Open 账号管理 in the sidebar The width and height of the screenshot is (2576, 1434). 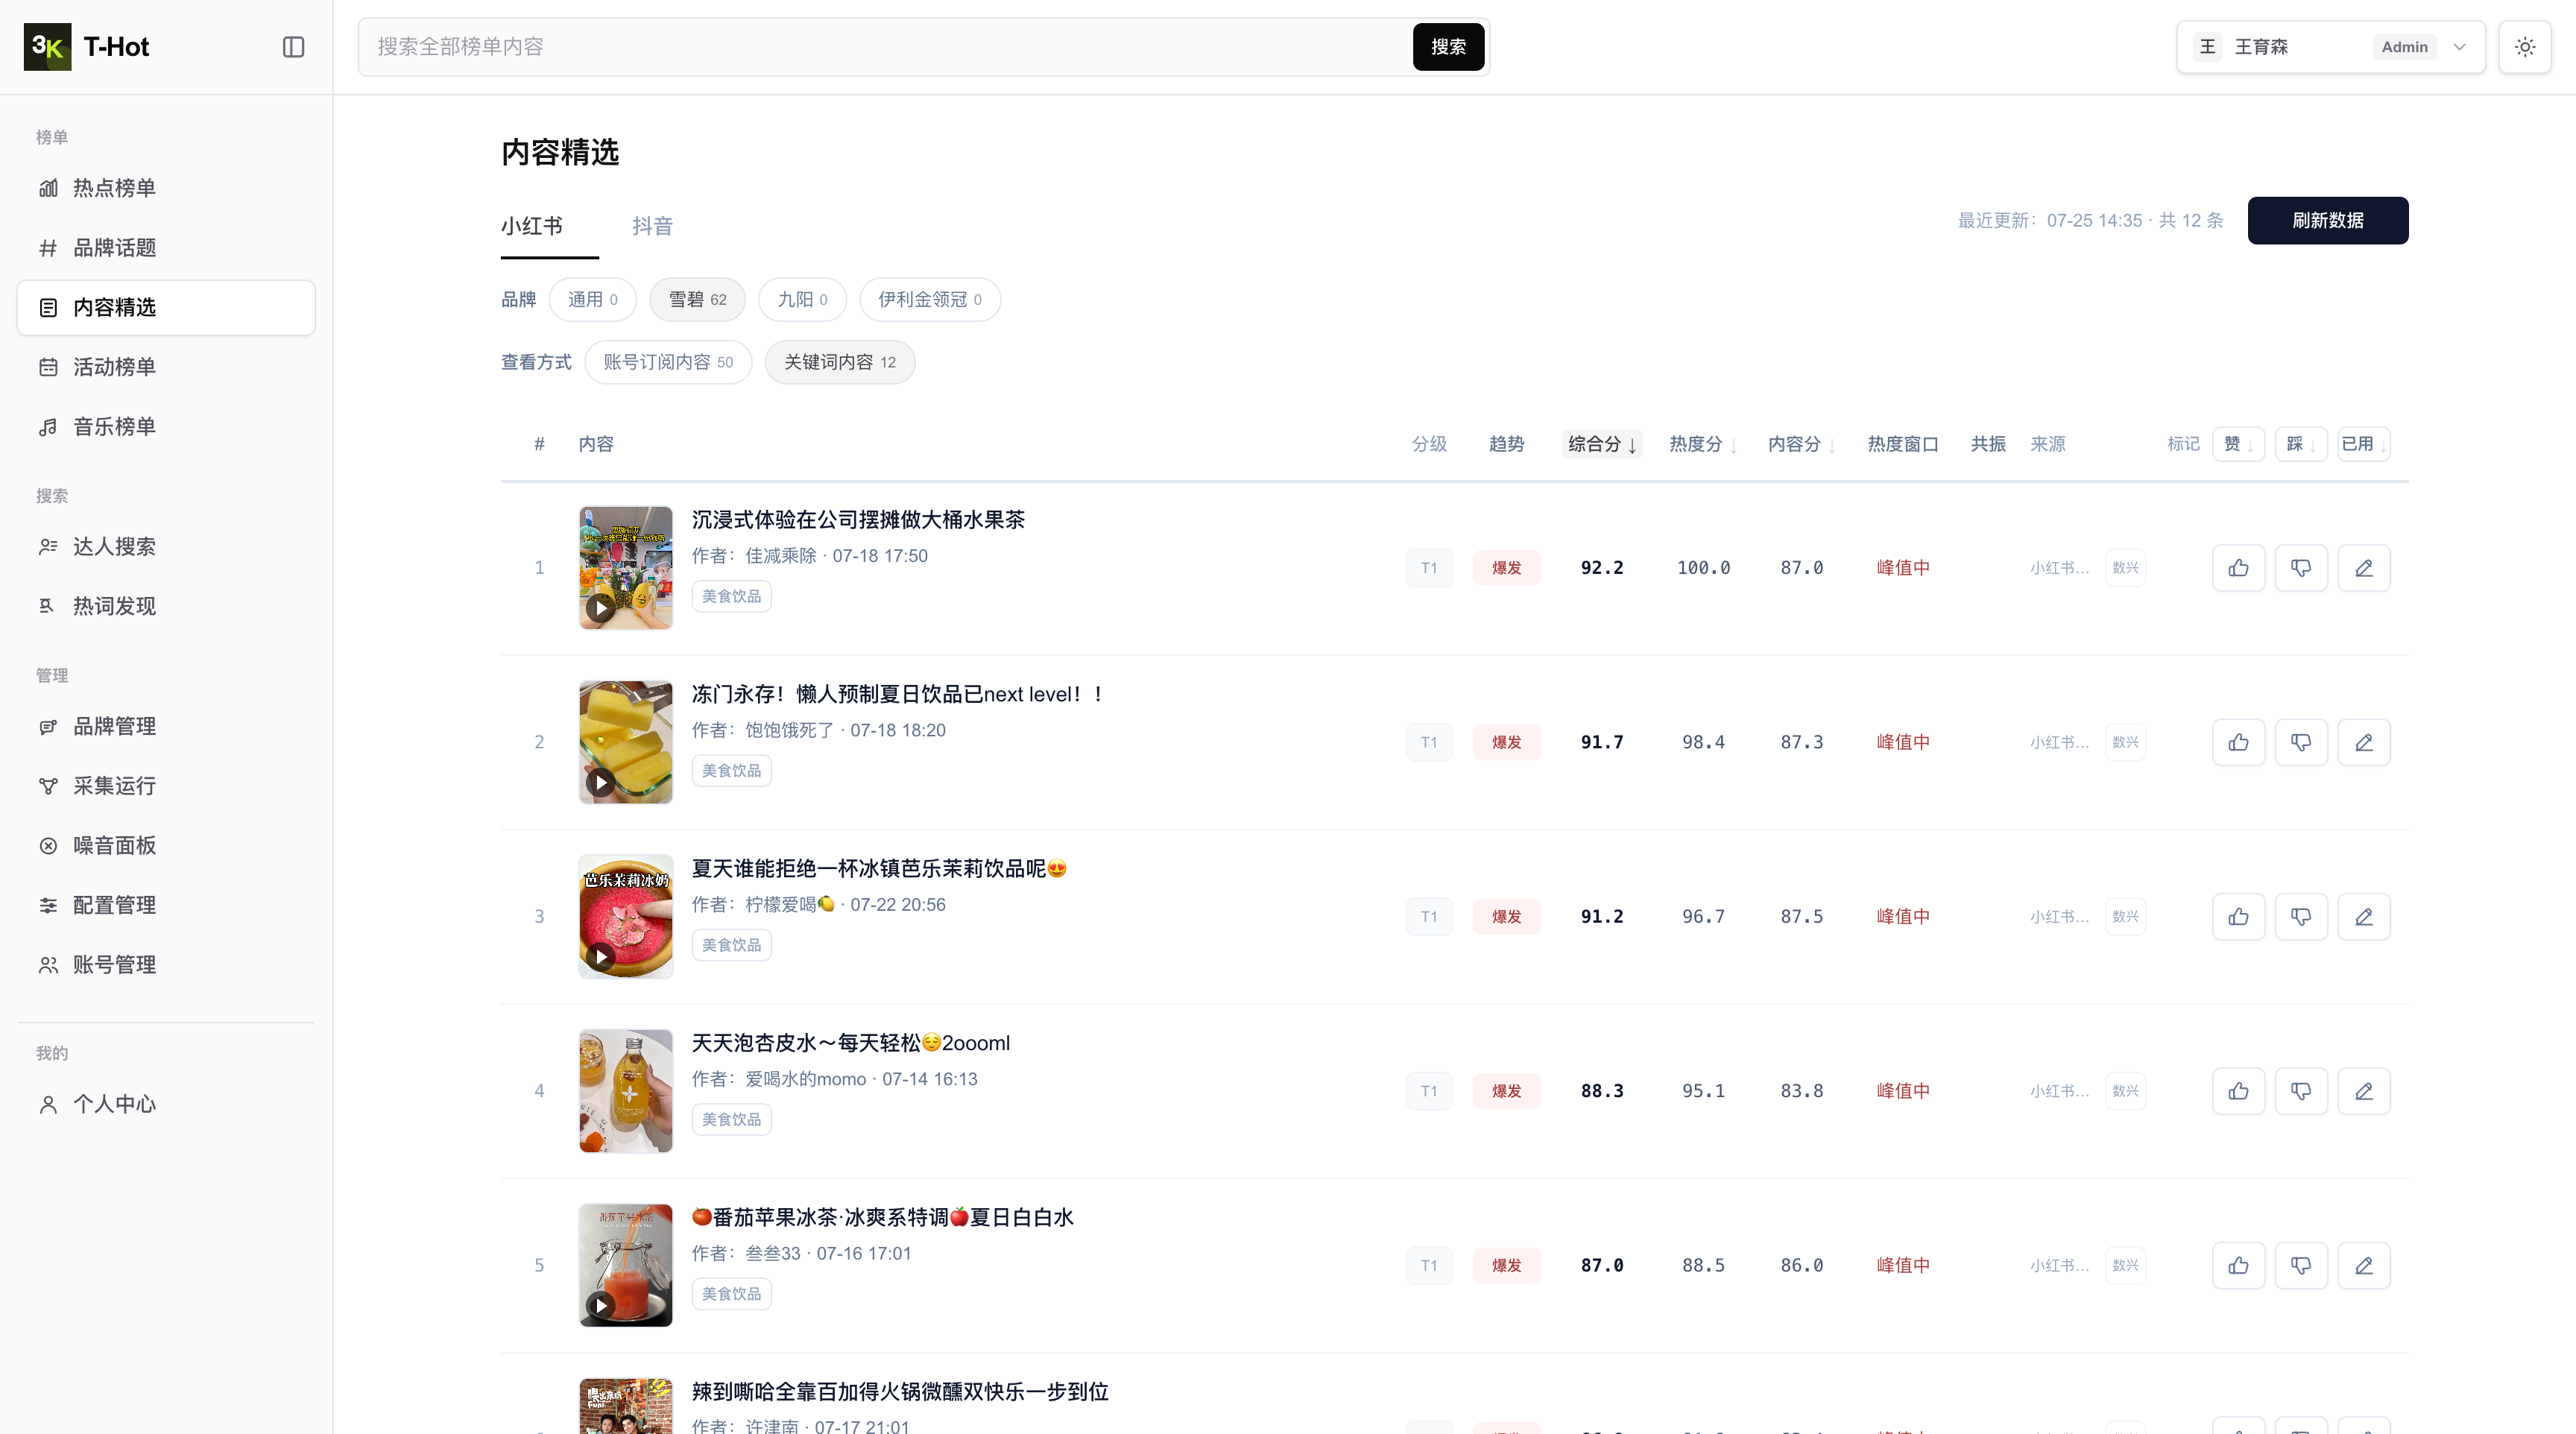(166, 965)
